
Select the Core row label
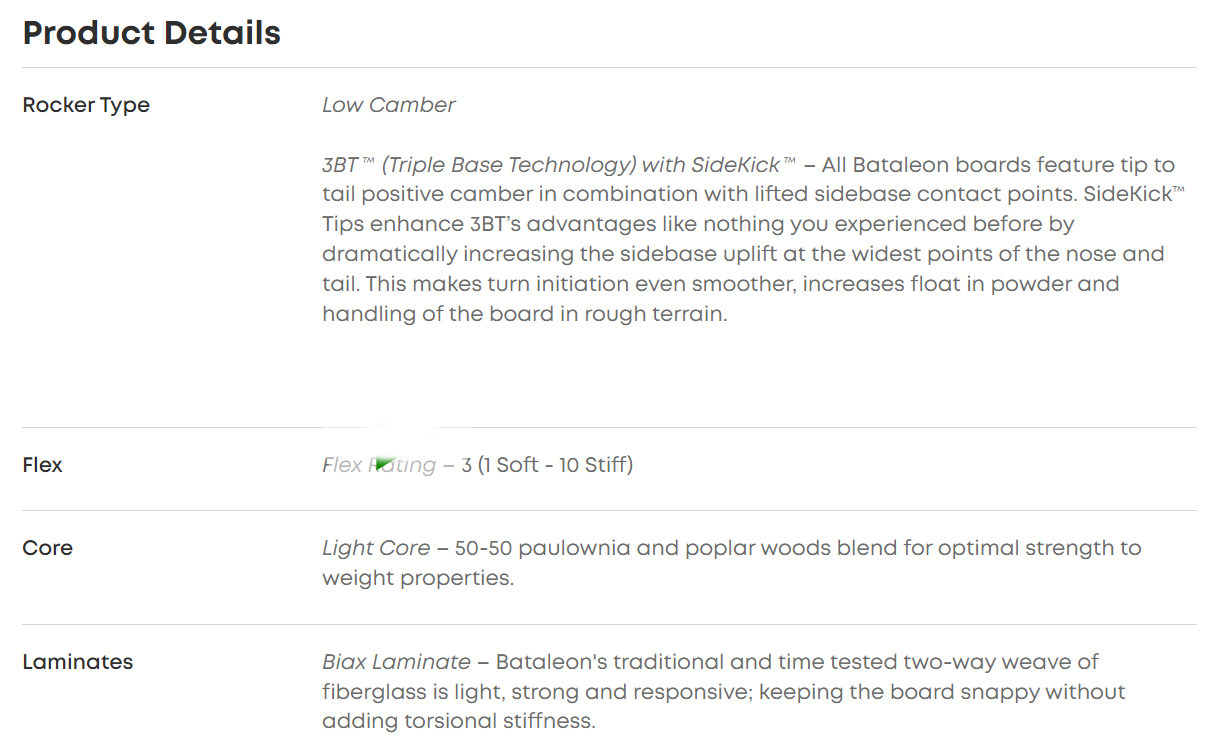tap(48, 548)
